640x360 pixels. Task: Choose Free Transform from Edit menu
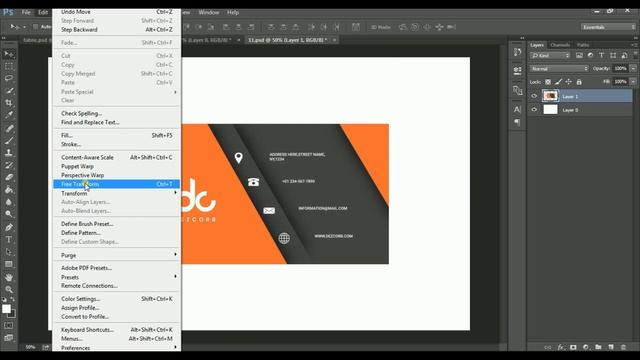[117, 184]
